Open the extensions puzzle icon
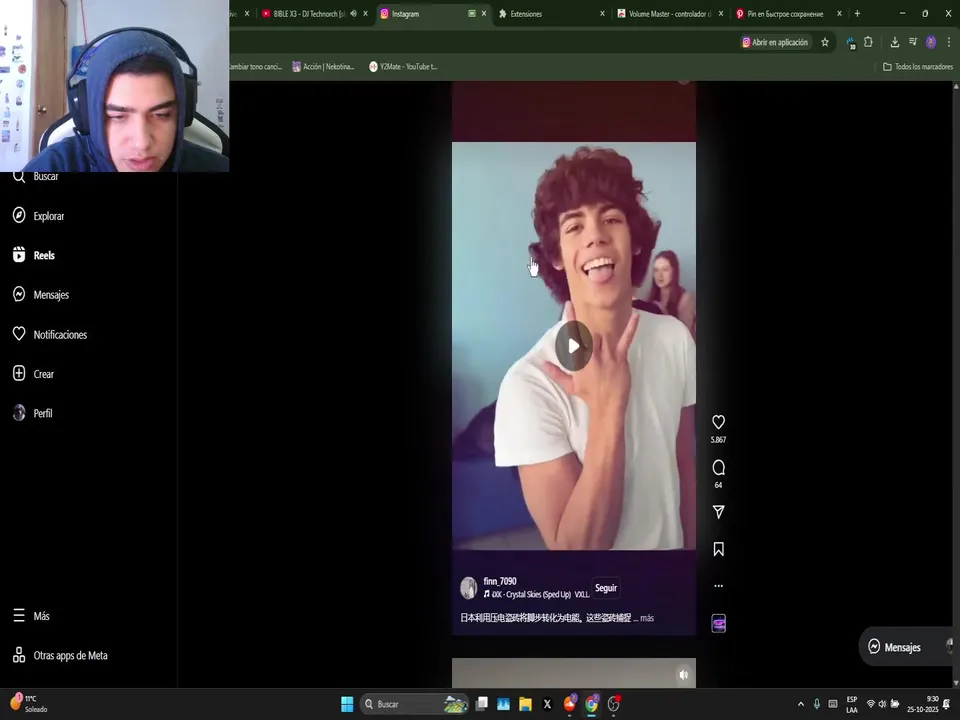 [x=868, y=42]
